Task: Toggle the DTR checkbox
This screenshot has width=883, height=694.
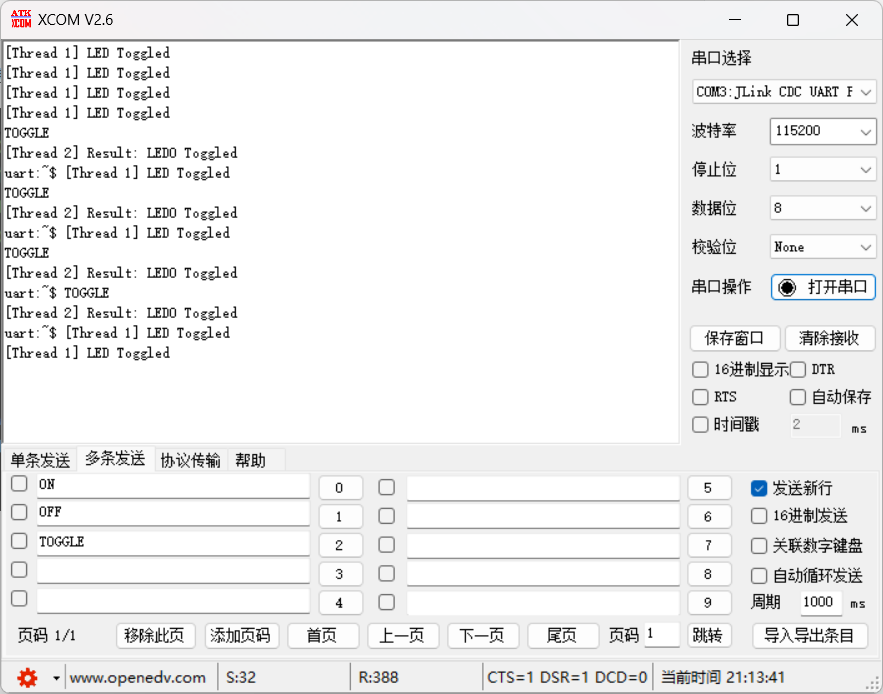Action: (797, 370)
